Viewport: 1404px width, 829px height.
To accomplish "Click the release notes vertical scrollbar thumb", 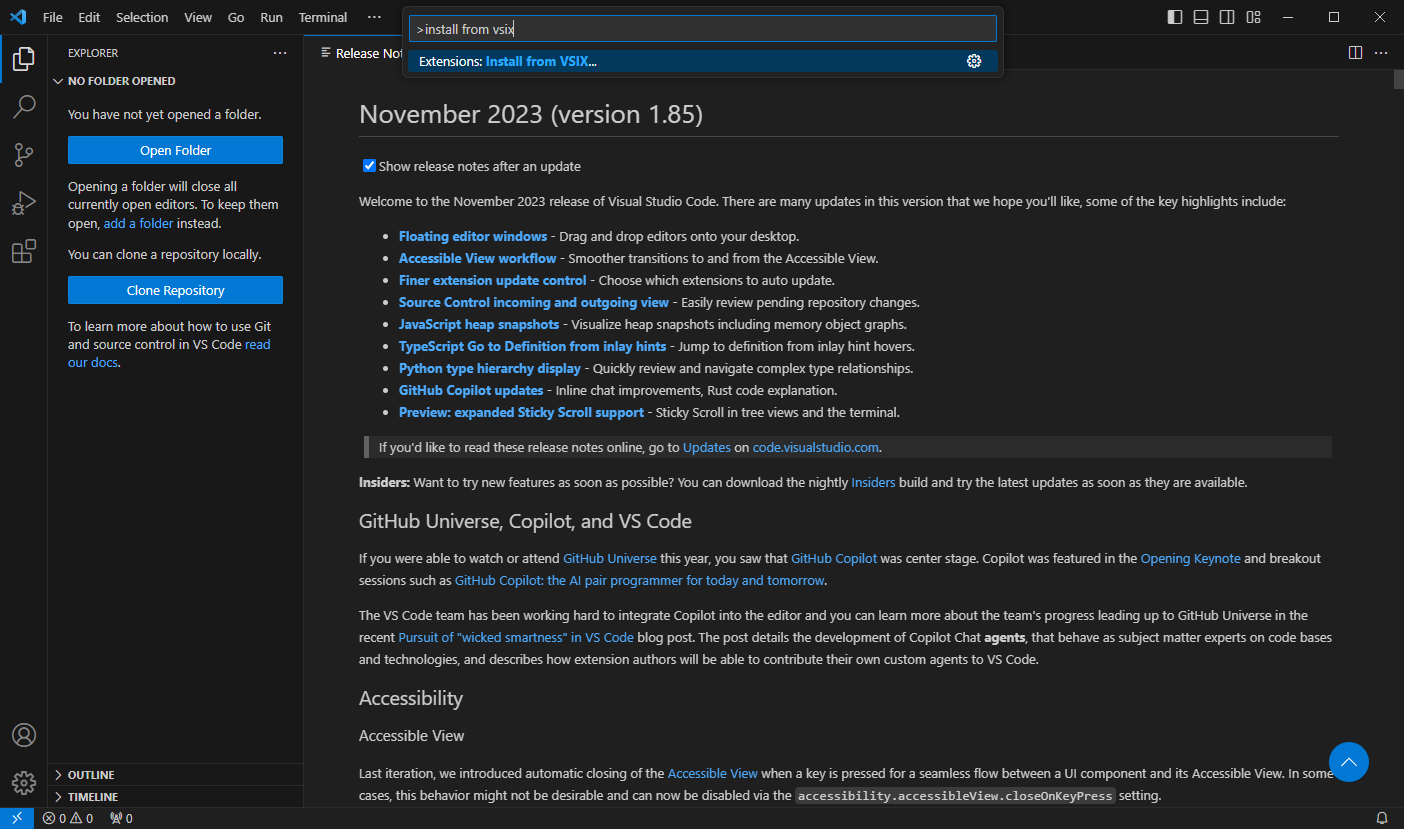I will [x=1398, y=80].
